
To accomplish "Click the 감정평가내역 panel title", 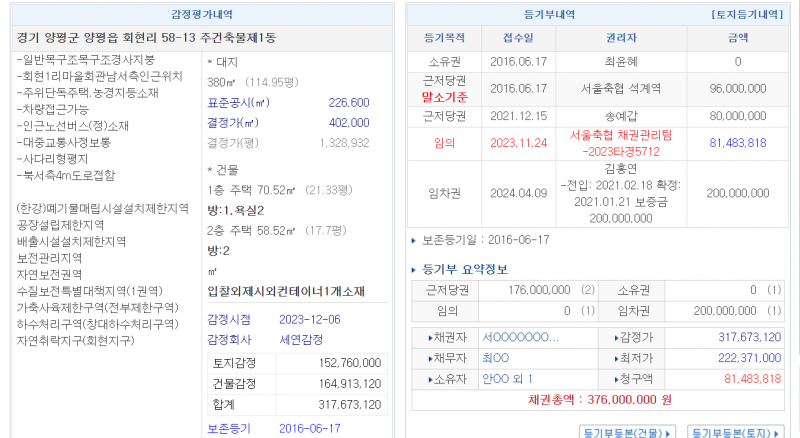I will point(200,15).
